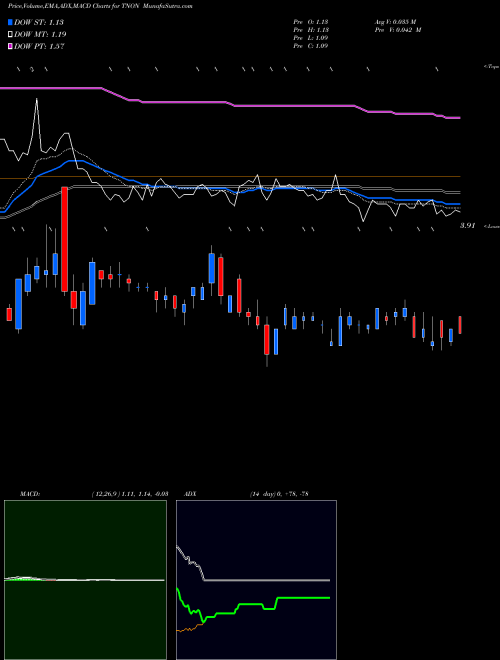Screen dimensions: 500x660
Task: Click the 'Pre O: 1.13' value
Action: point(311,22)
